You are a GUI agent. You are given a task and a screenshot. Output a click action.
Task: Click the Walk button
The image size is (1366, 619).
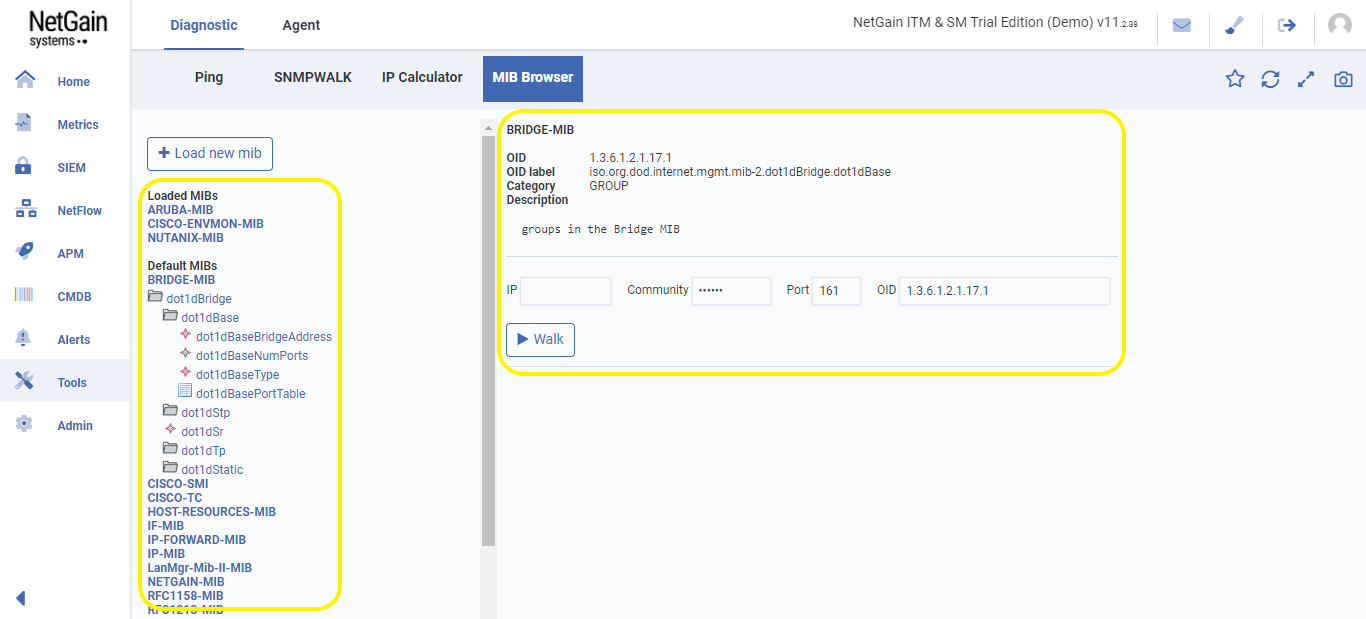(540, 339)
